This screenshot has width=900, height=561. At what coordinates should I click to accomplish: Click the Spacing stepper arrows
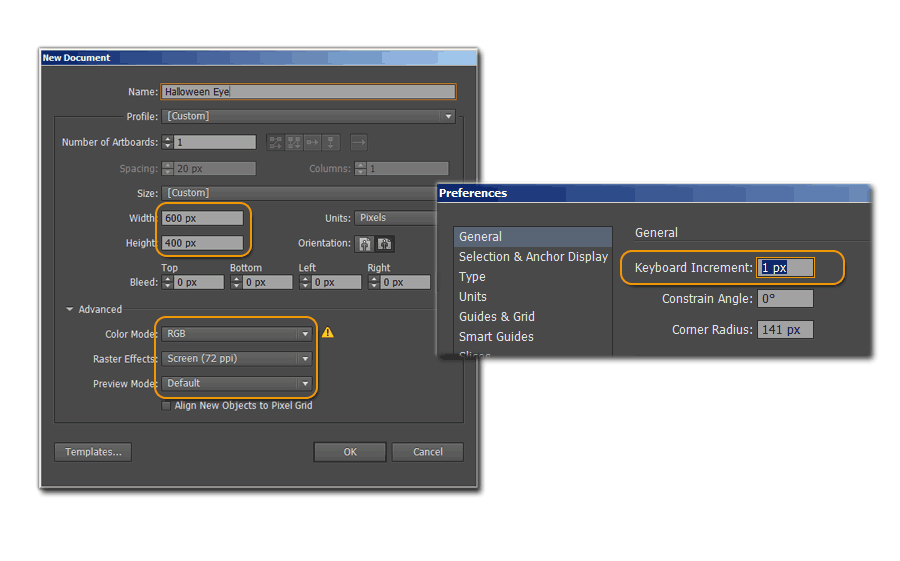[168, 169]
